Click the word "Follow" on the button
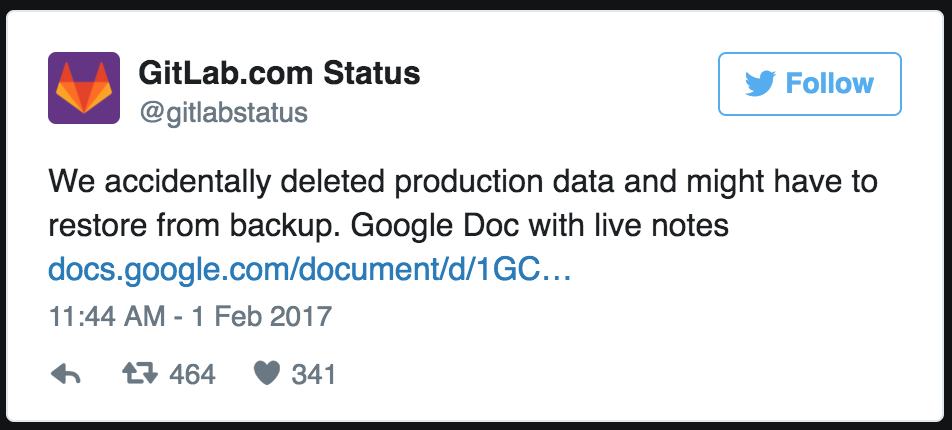The image size is (952, 430). 830,84
